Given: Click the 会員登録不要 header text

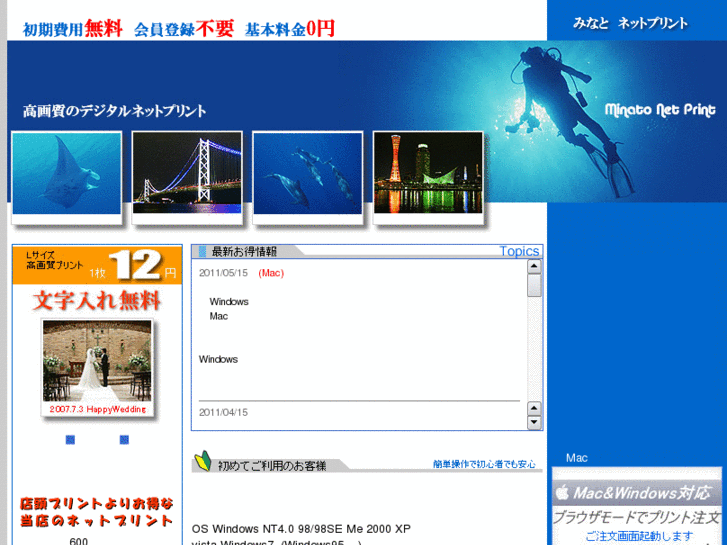Looking at the screenshot, I should pyautogui.click(x=184, y=29).
